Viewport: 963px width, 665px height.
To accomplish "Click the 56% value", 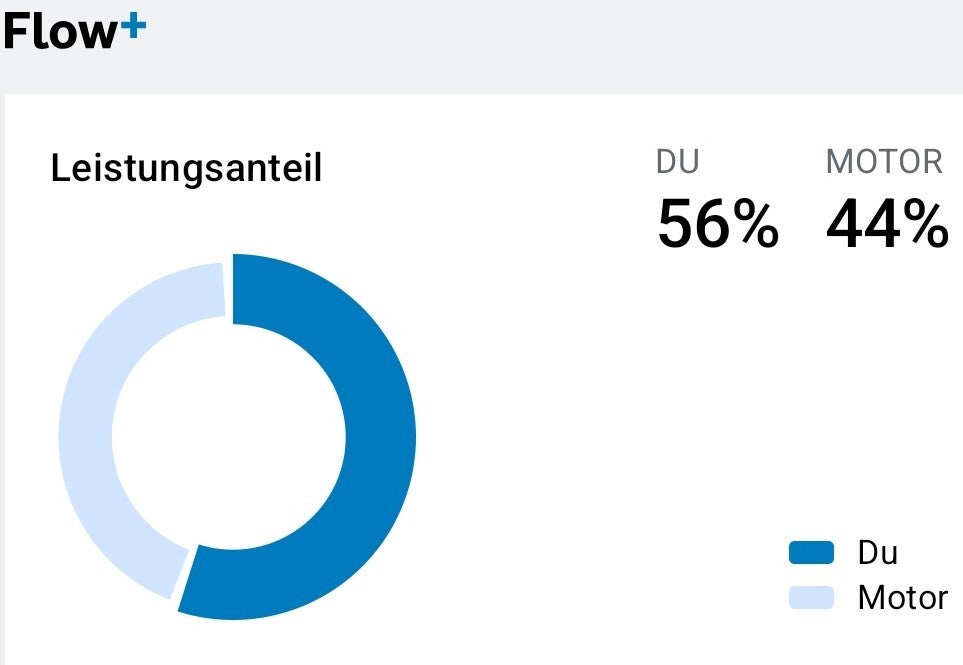I will click(717, 223).
